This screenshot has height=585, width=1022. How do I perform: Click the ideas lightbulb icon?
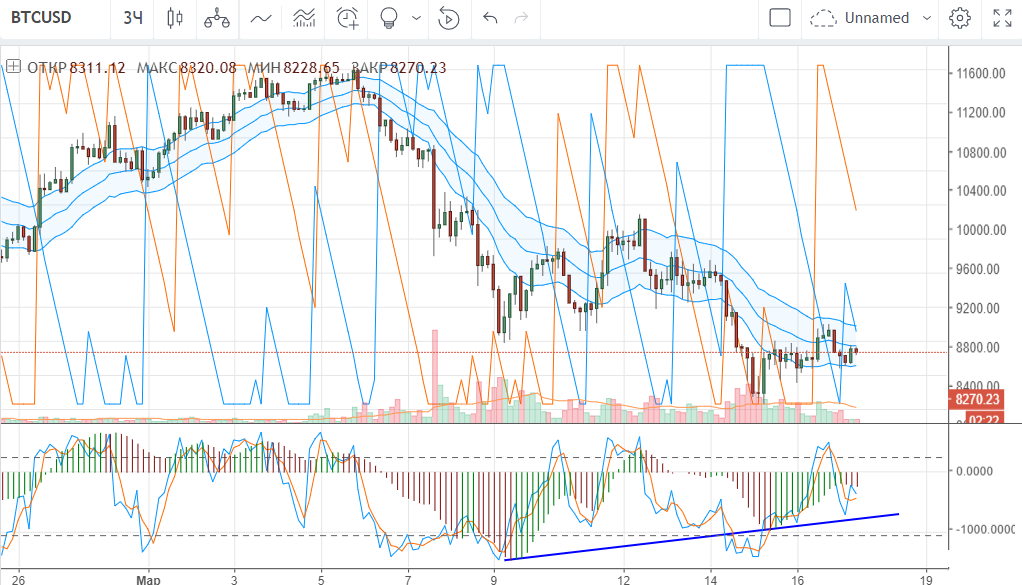390,18
